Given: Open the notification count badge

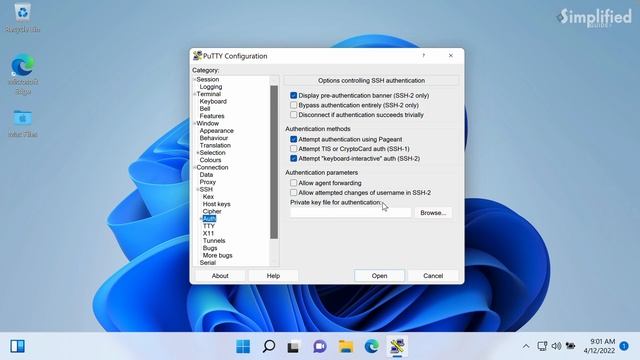Looking at the screenshot, I should pyautogui.click(x=624, y=346).
